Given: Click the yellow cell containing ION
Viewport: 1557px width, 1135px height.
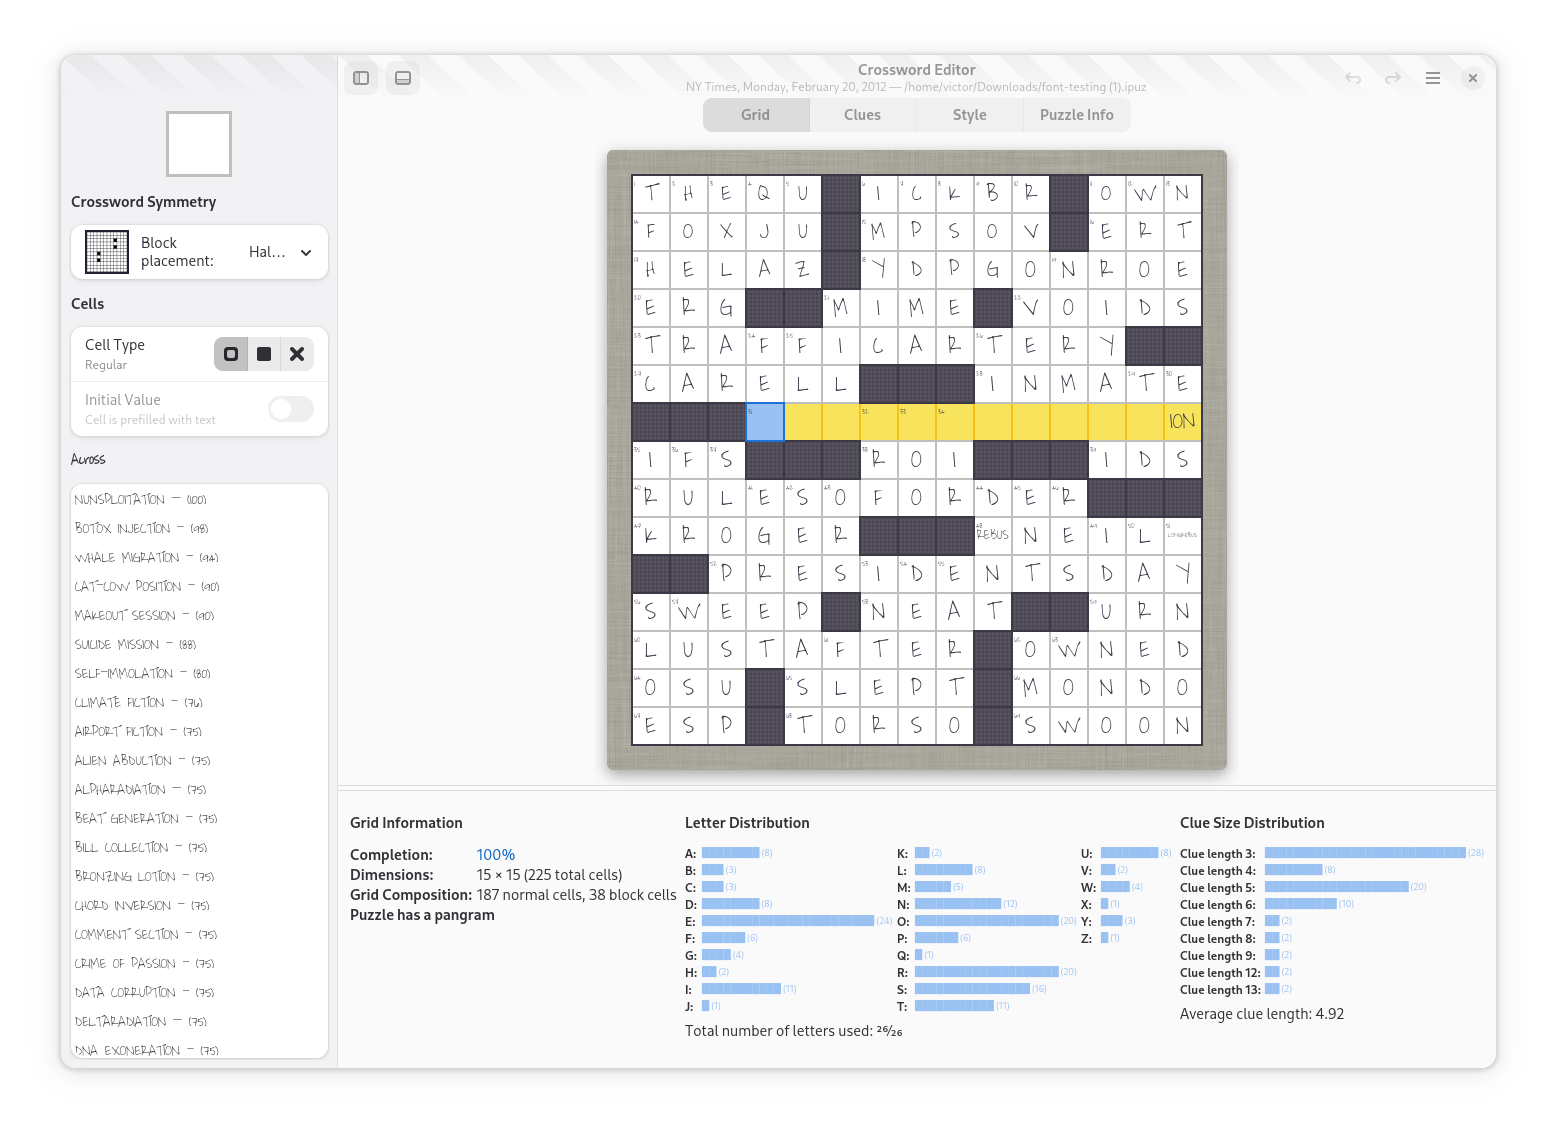Looking at the screenshot, I should pos(1182,421).
